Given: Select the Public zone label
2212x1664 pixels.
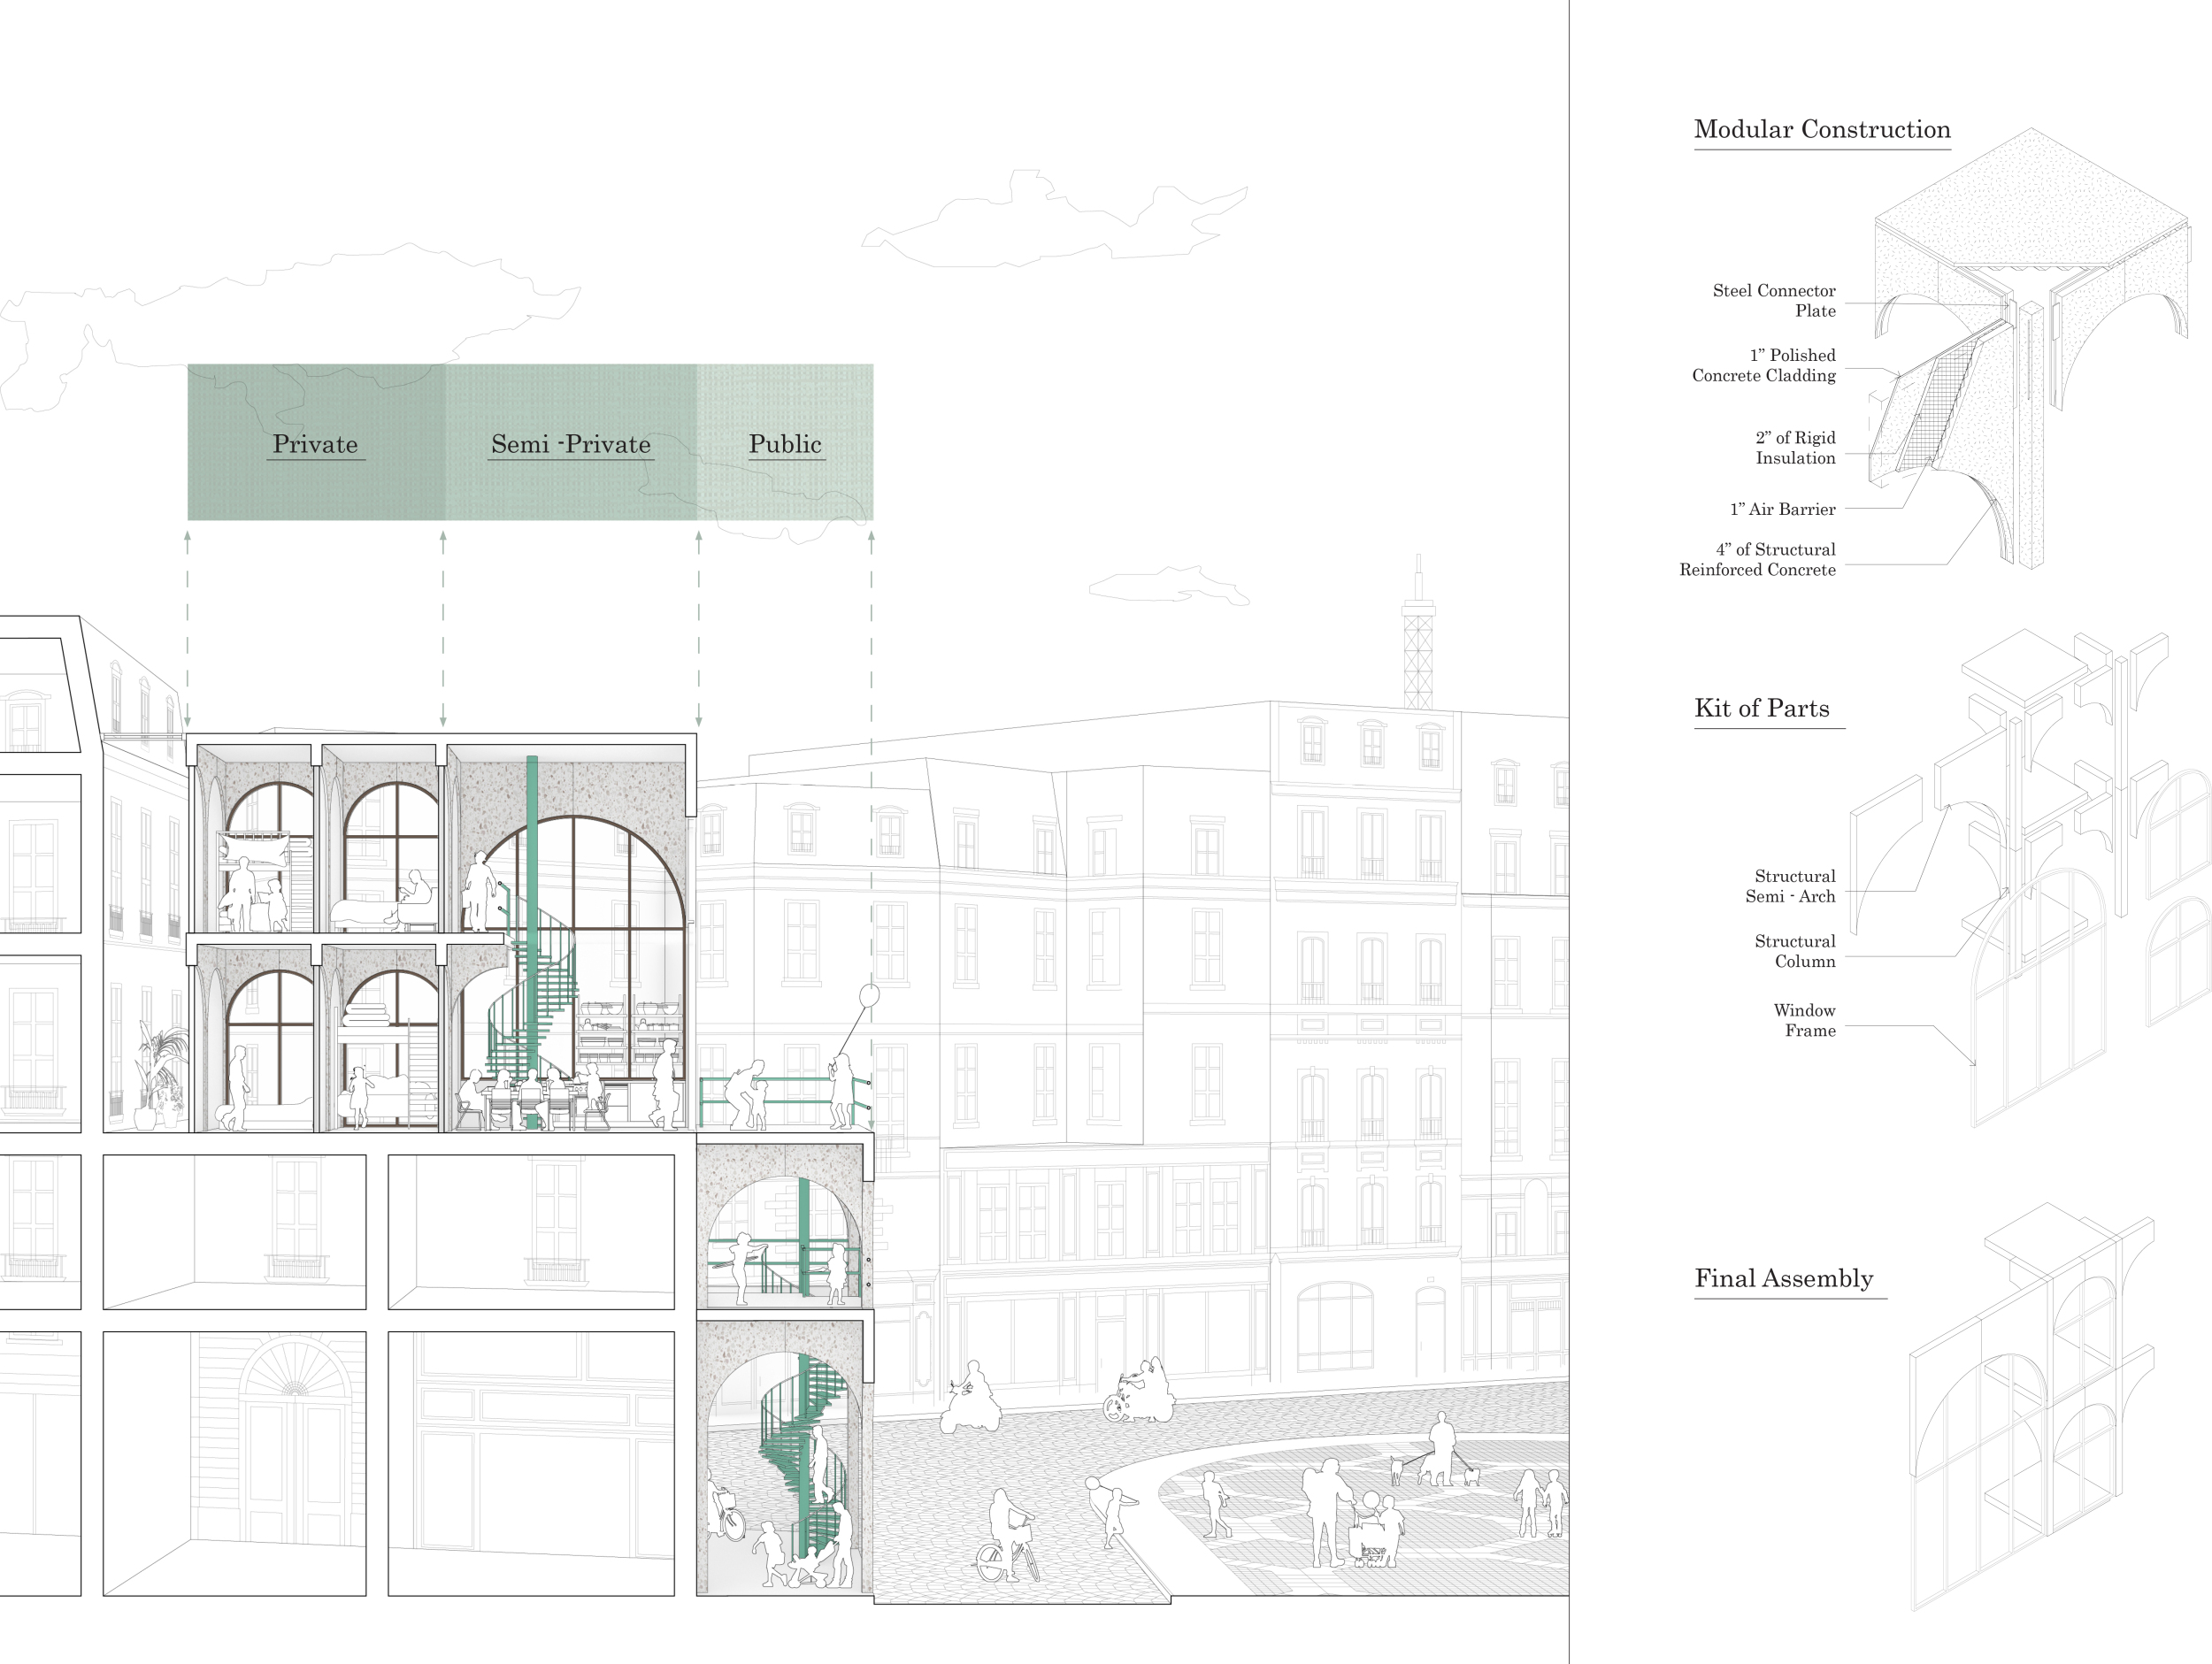Looking at the screenshot, I should pos(785,445).
